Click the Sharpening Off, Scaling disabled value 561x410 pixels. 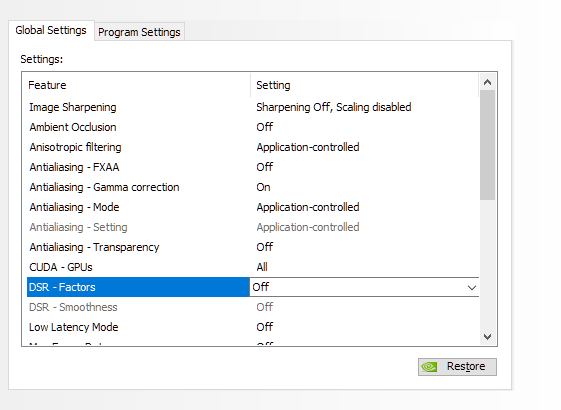coord(333,107)
